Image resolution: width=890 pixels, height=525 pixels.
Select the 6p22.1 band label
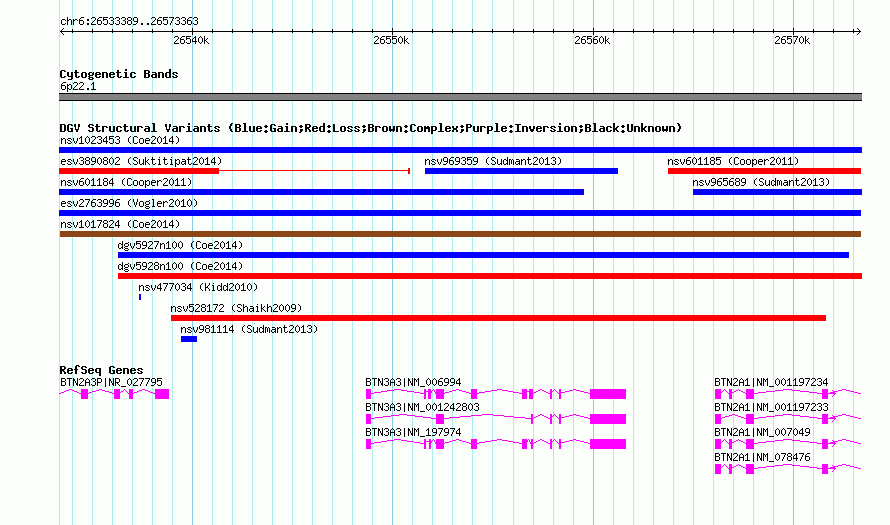point(78,86)
